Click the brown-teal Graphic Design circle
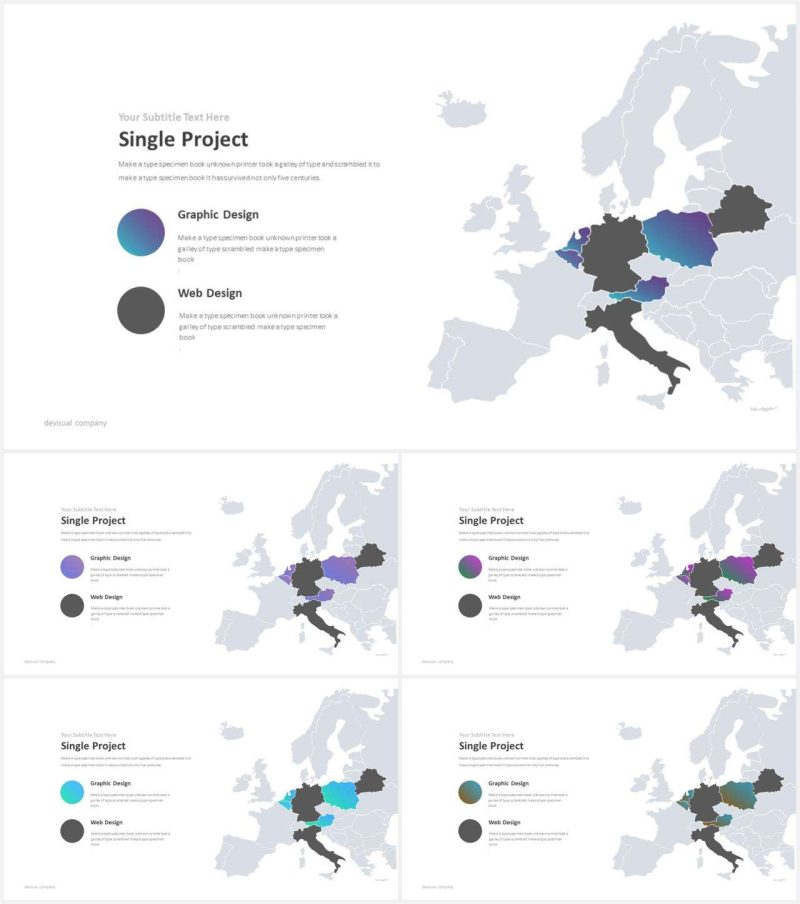This screenshot has height=904, width=800. [470, 792]
